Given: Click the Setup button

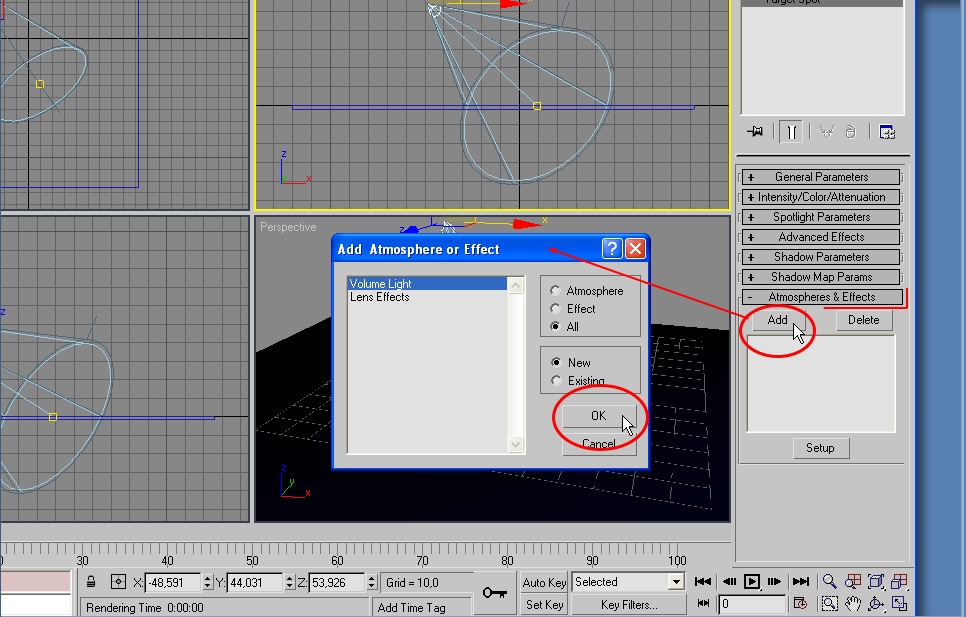Looking at the screenshot, I should (821, 448).
